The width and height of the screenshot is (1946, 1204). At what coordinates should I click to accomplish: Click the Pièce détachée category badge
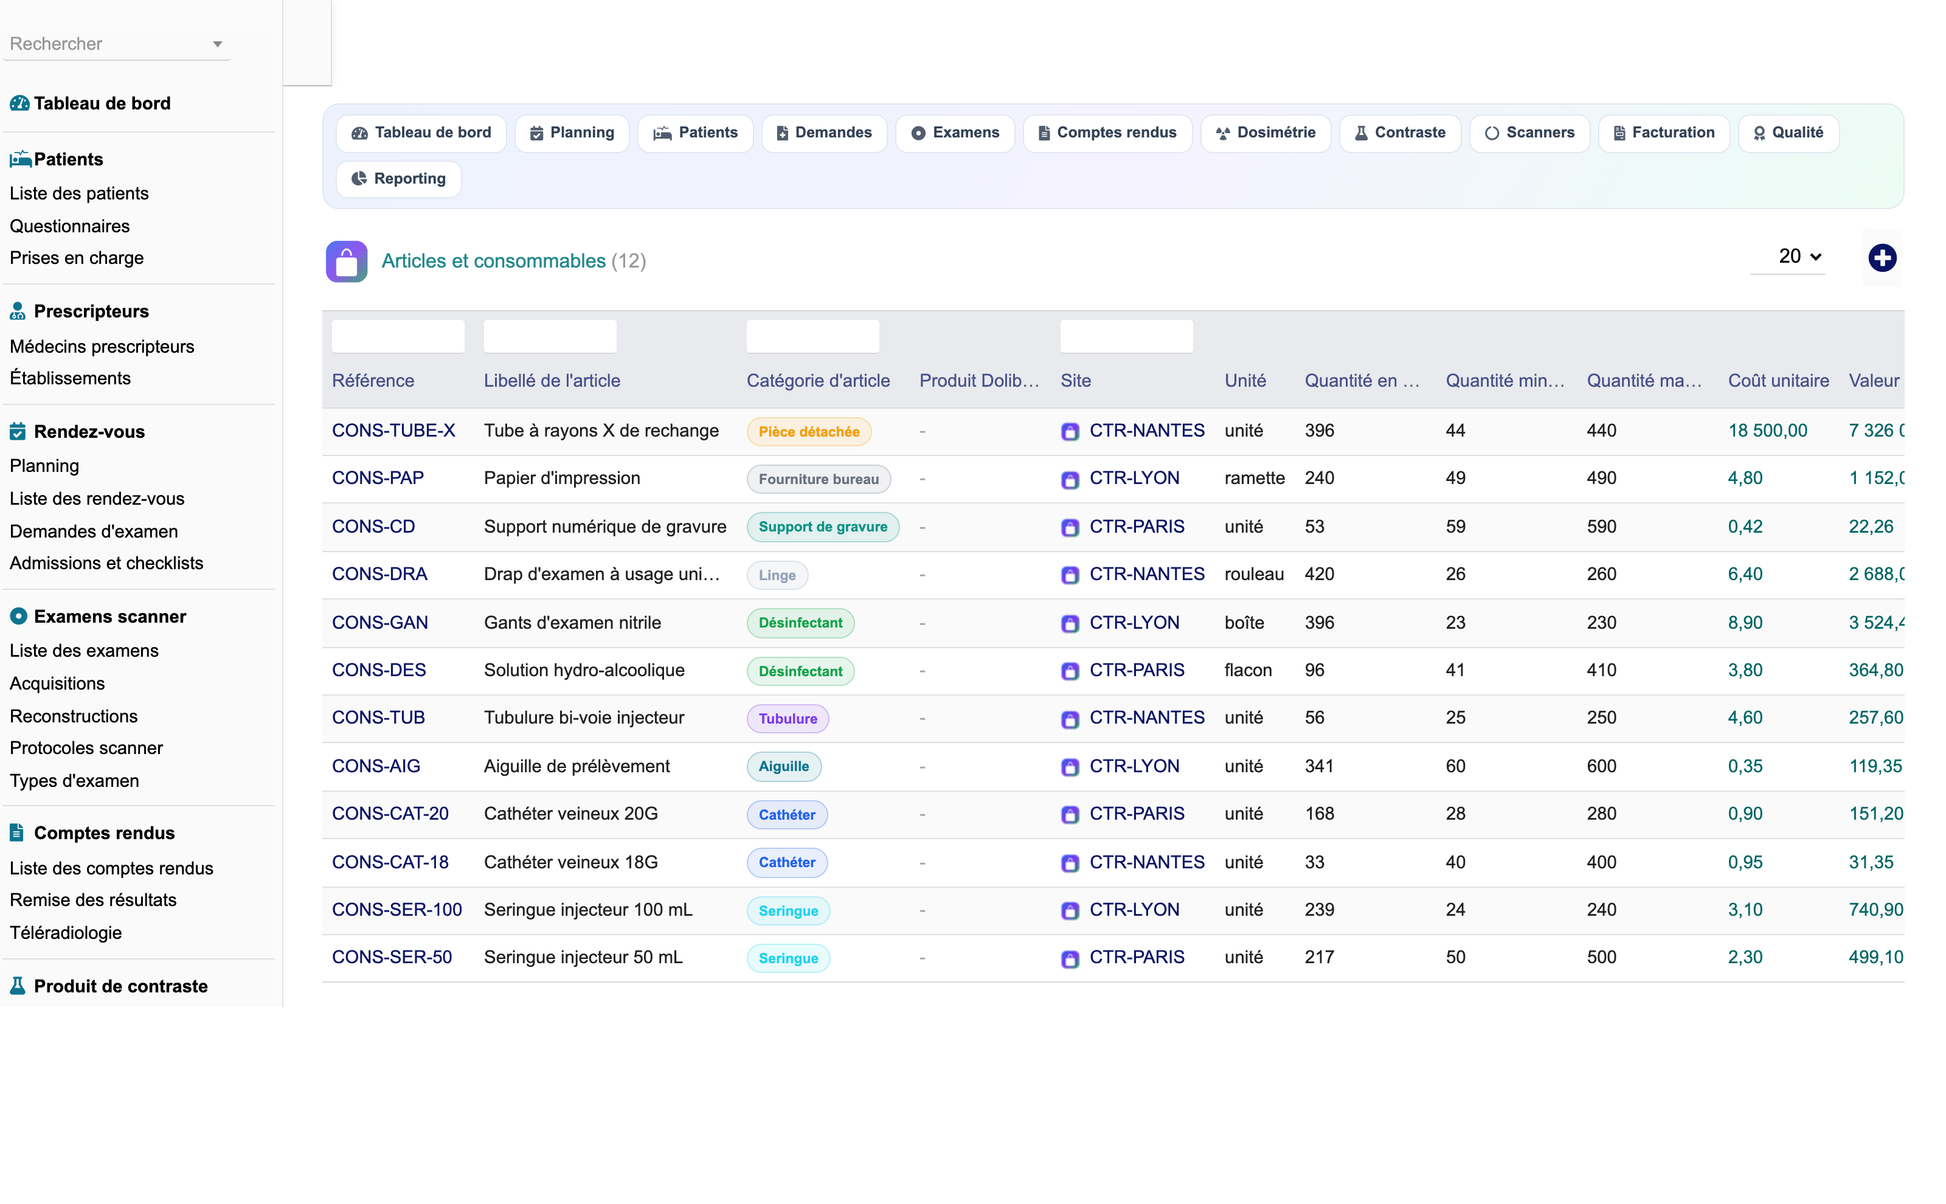pyautogui.click(x=809, y=432)
